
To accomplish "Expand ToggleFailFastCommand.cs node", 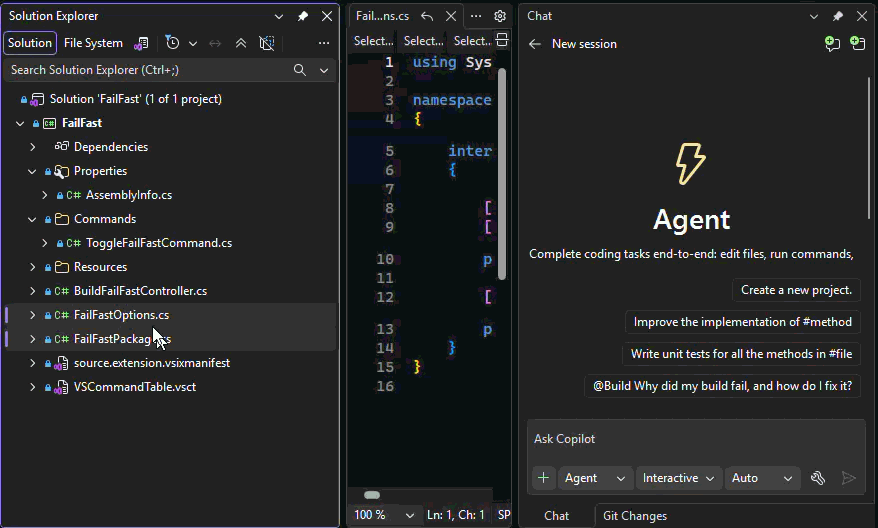I will pyautogui.click(x=45, y=243).
